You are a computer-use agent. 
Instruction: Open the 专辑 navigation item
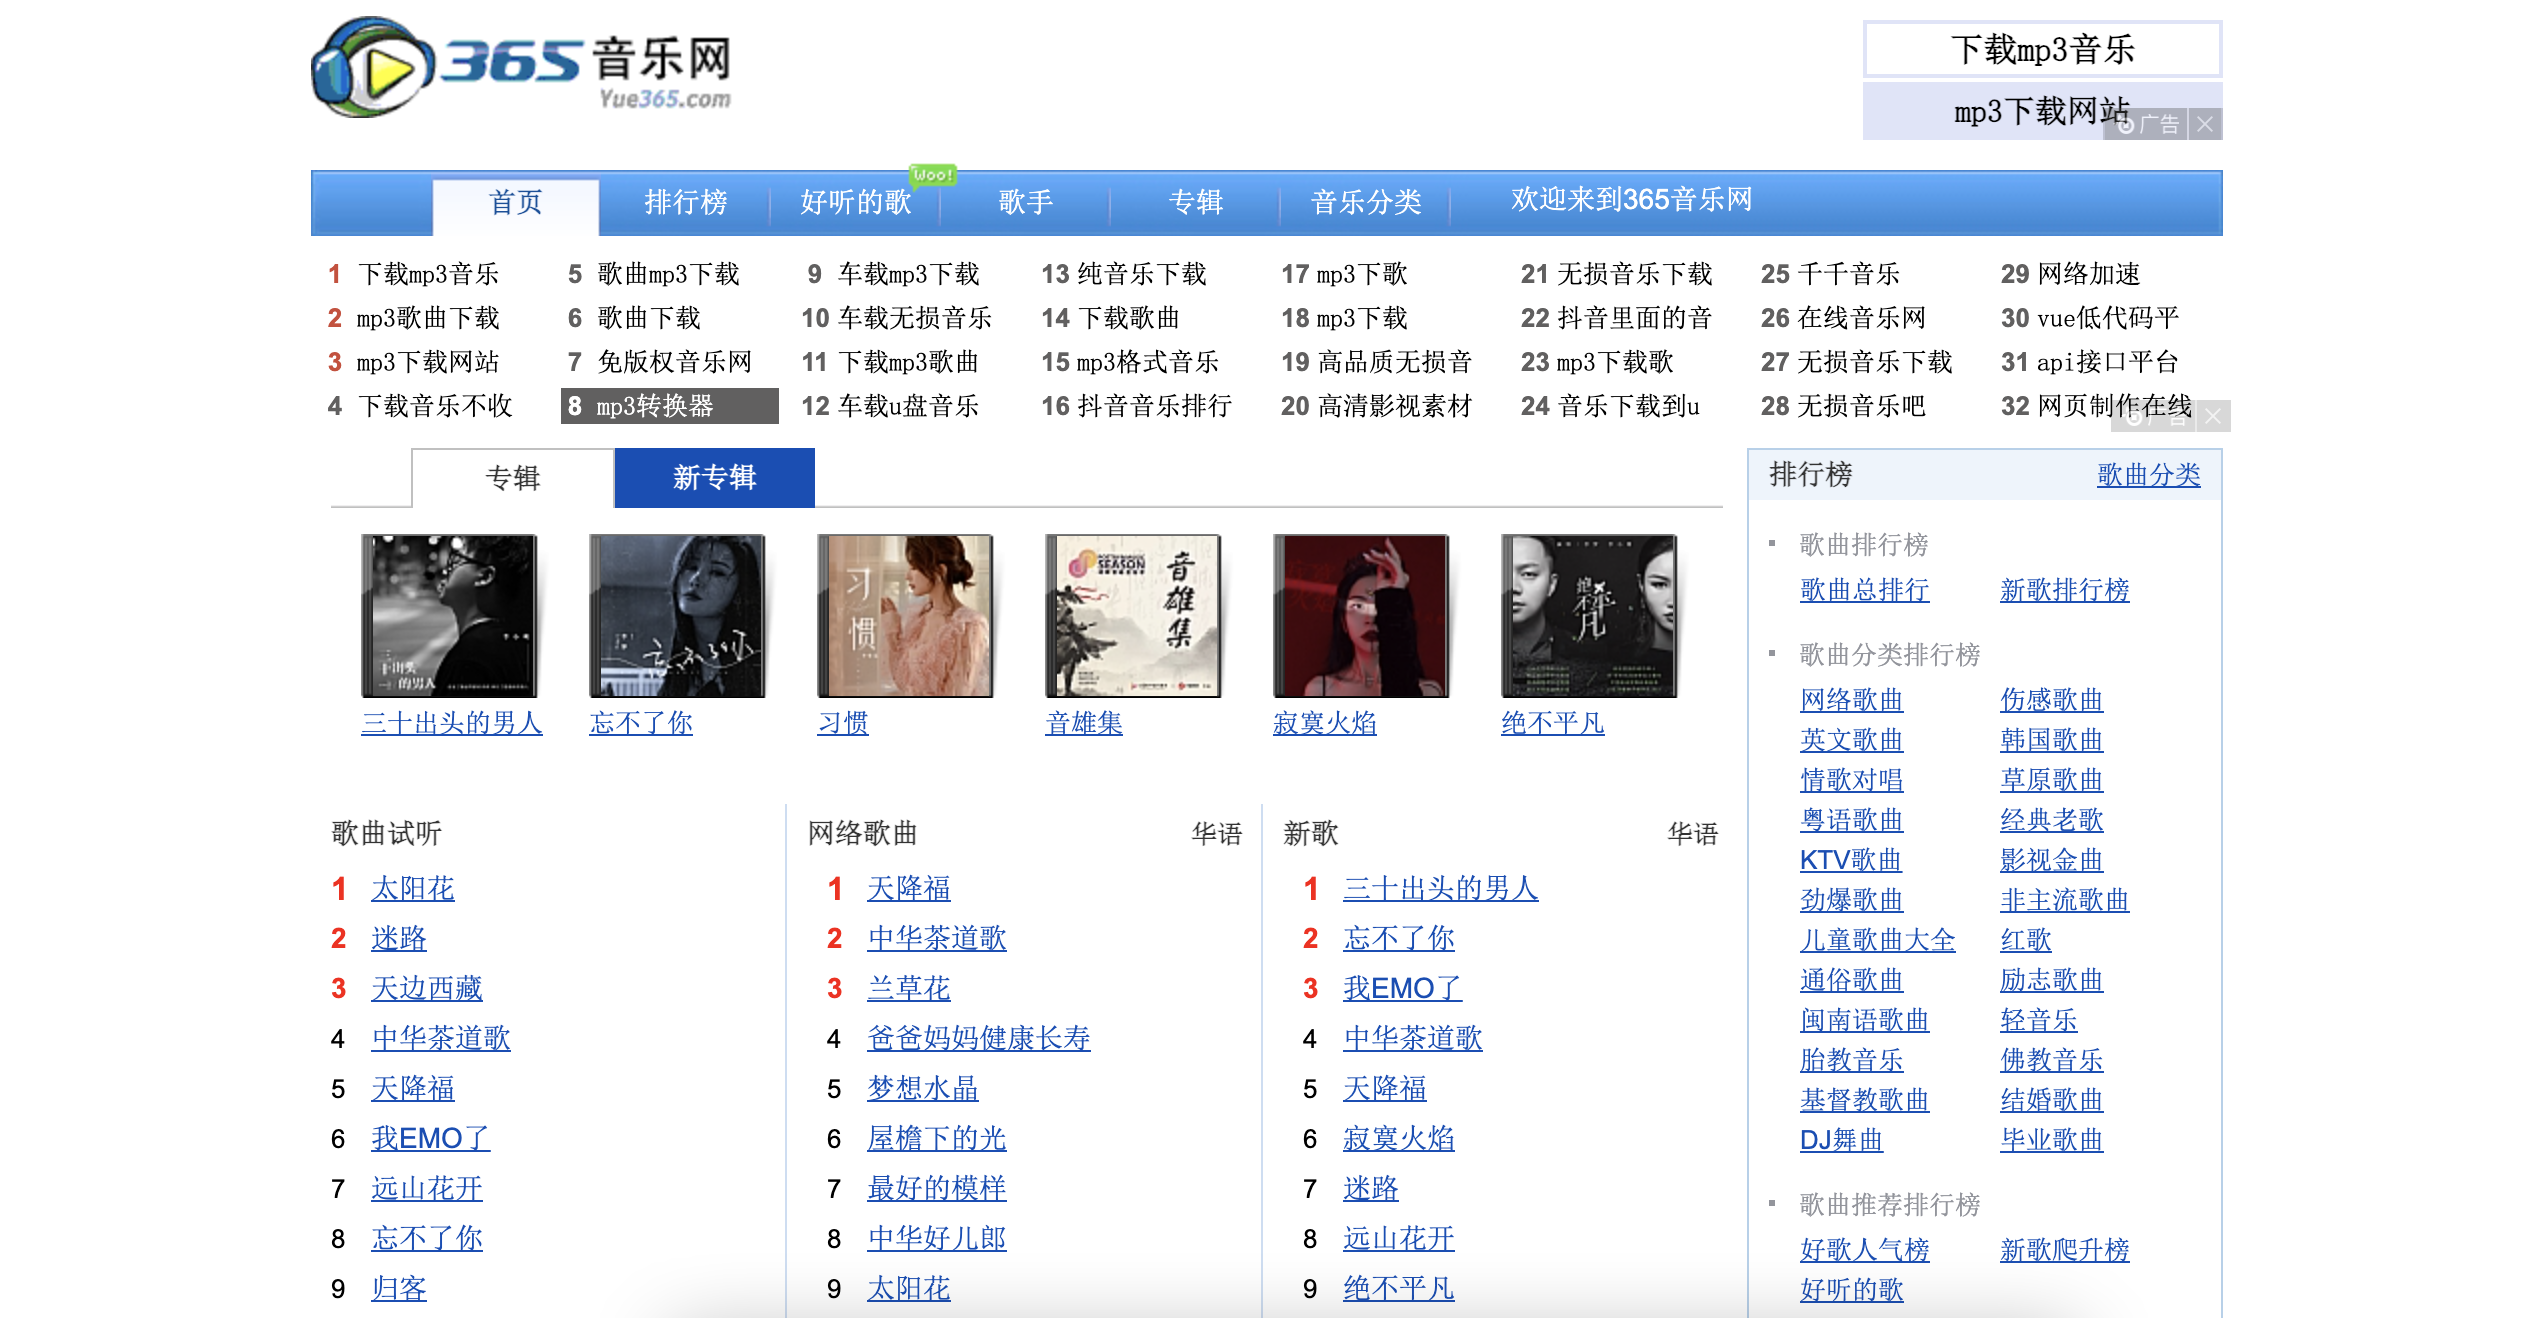pos(1196,203)
